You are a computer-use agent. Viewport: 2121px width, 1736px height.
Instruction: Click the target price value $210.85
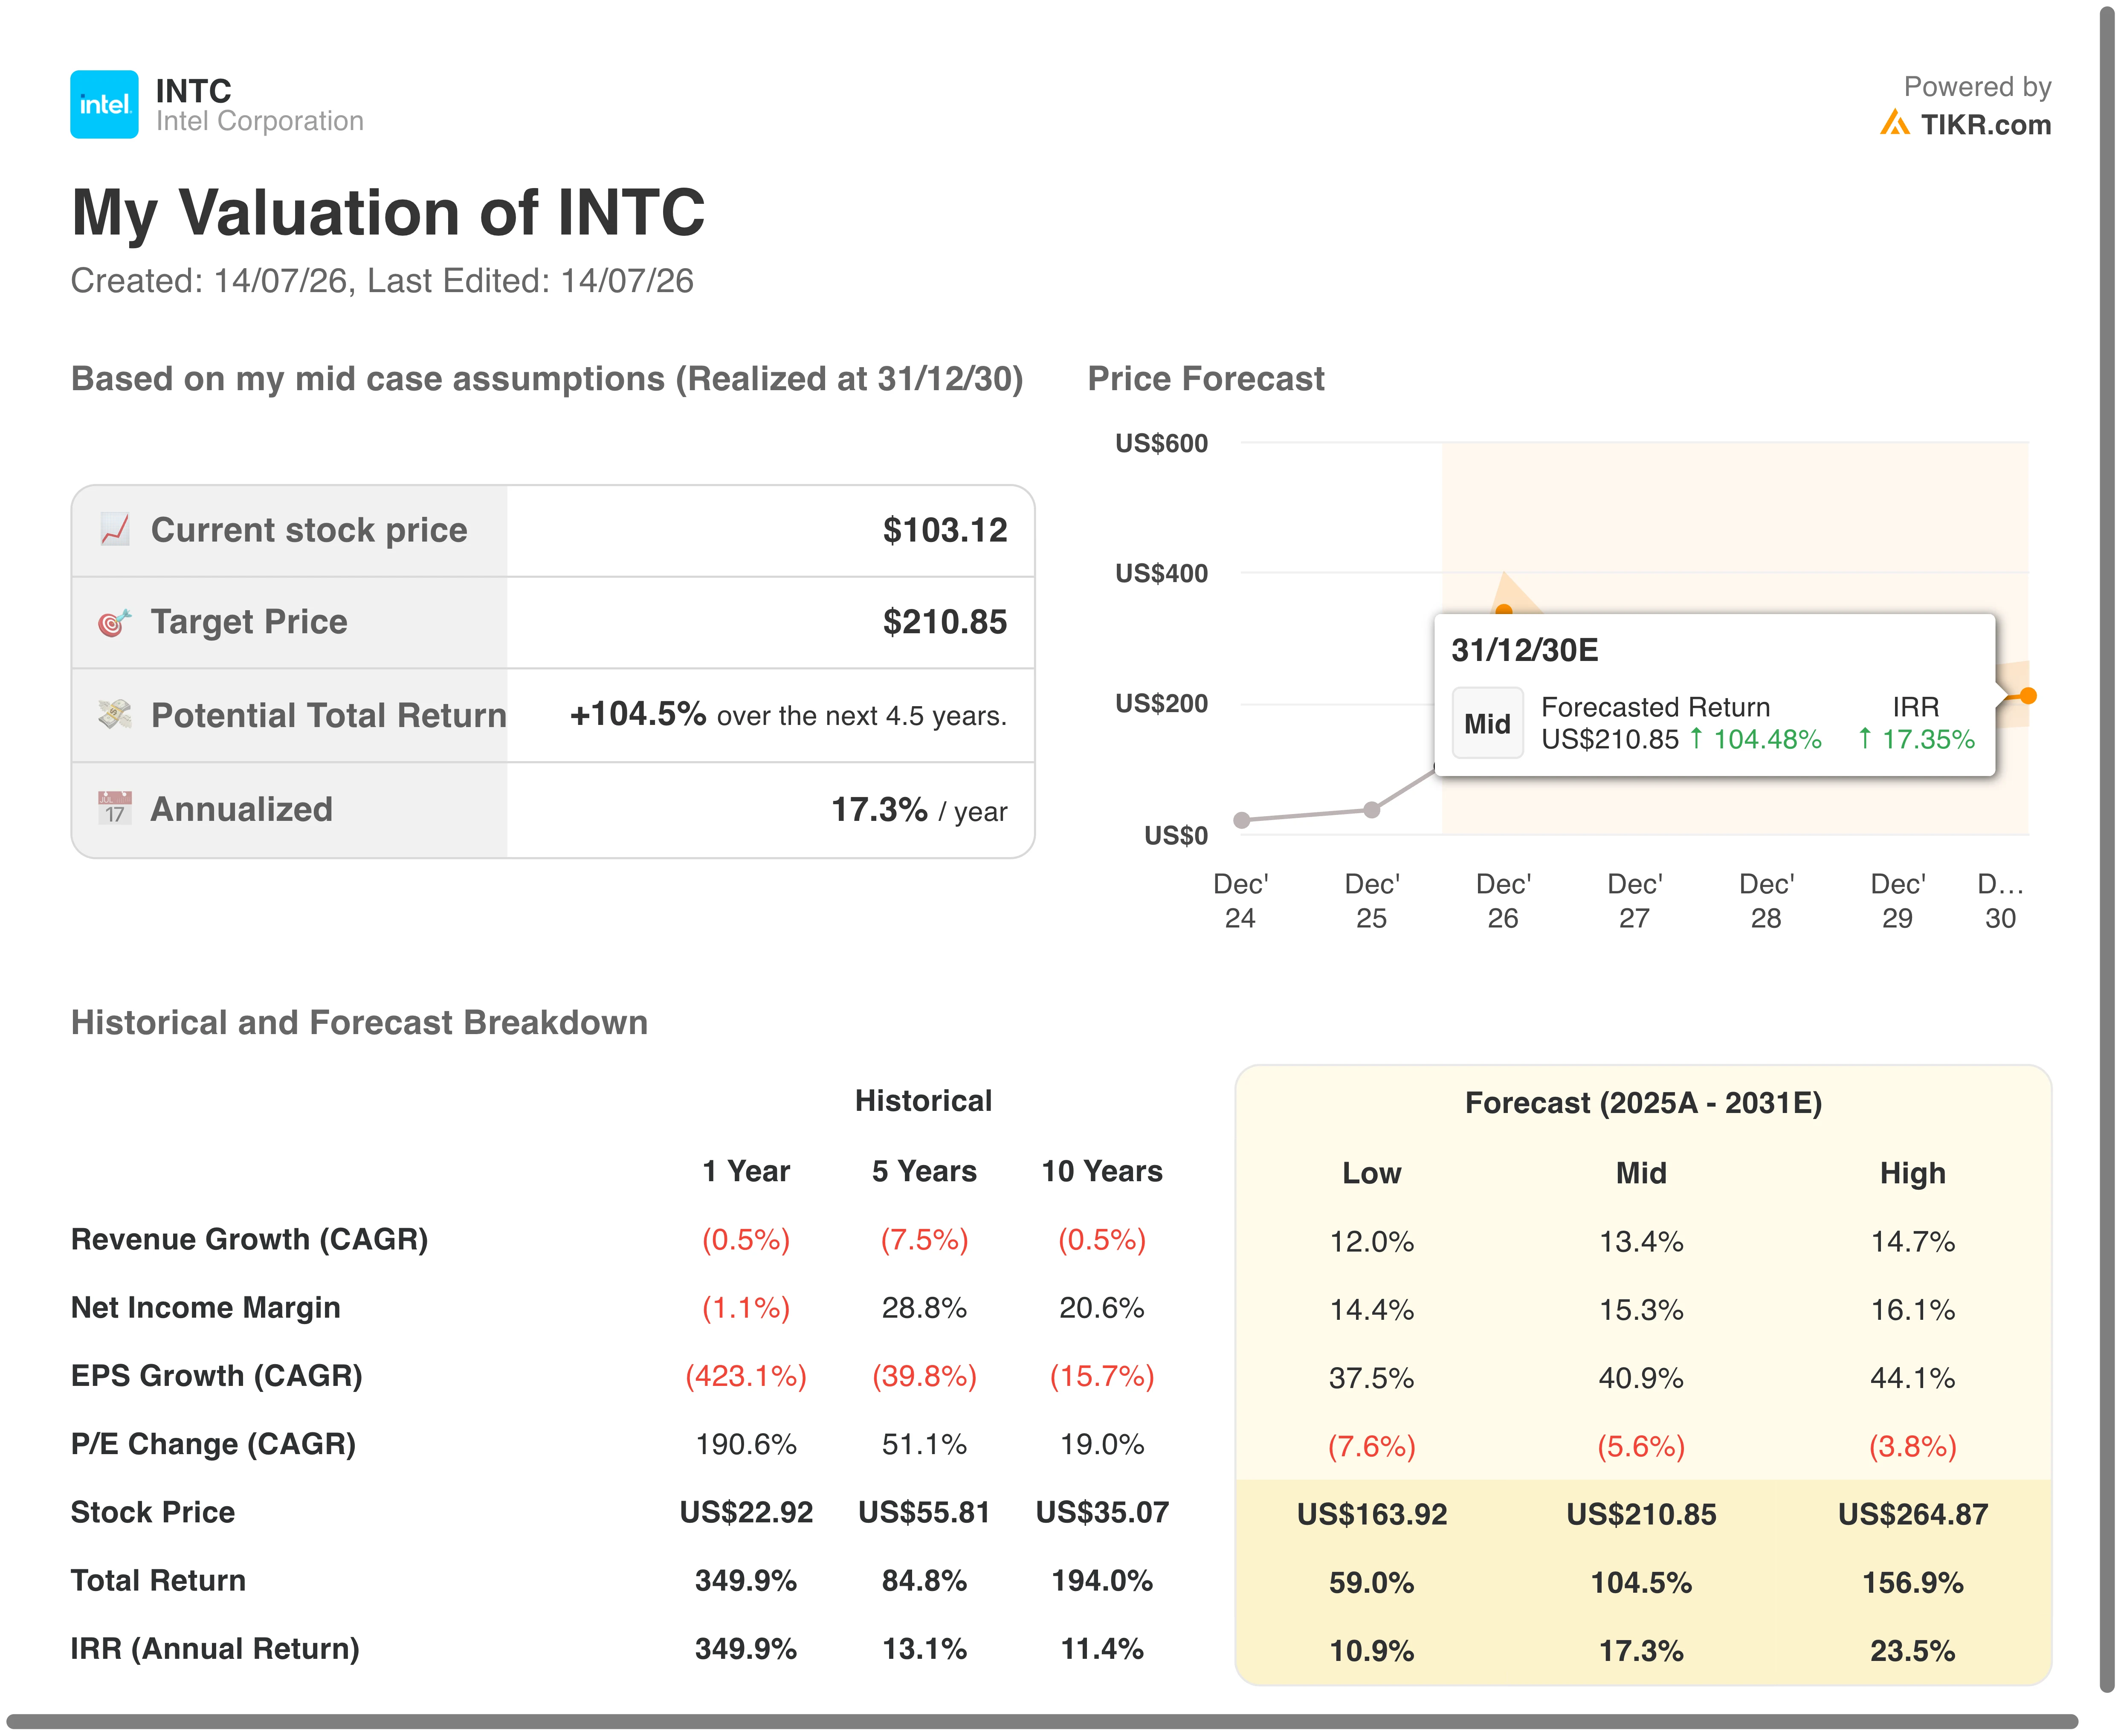point(945,622)
